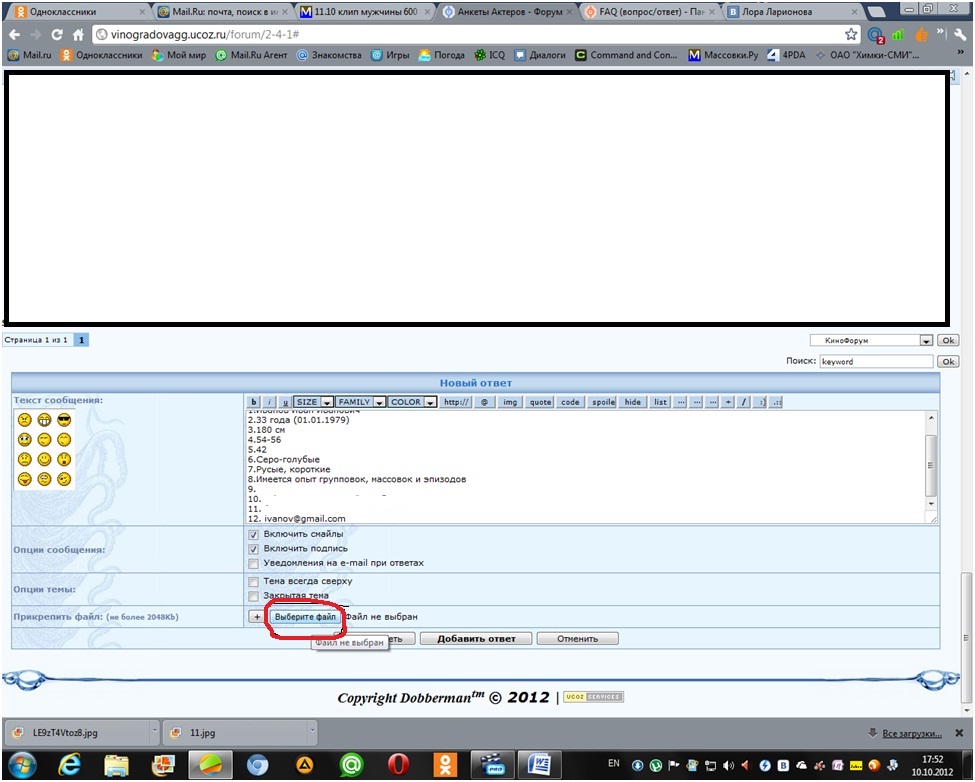975x782 pixels.
Task: Open the system volume control
Action: pyautogui.click(x=728, y=765)
